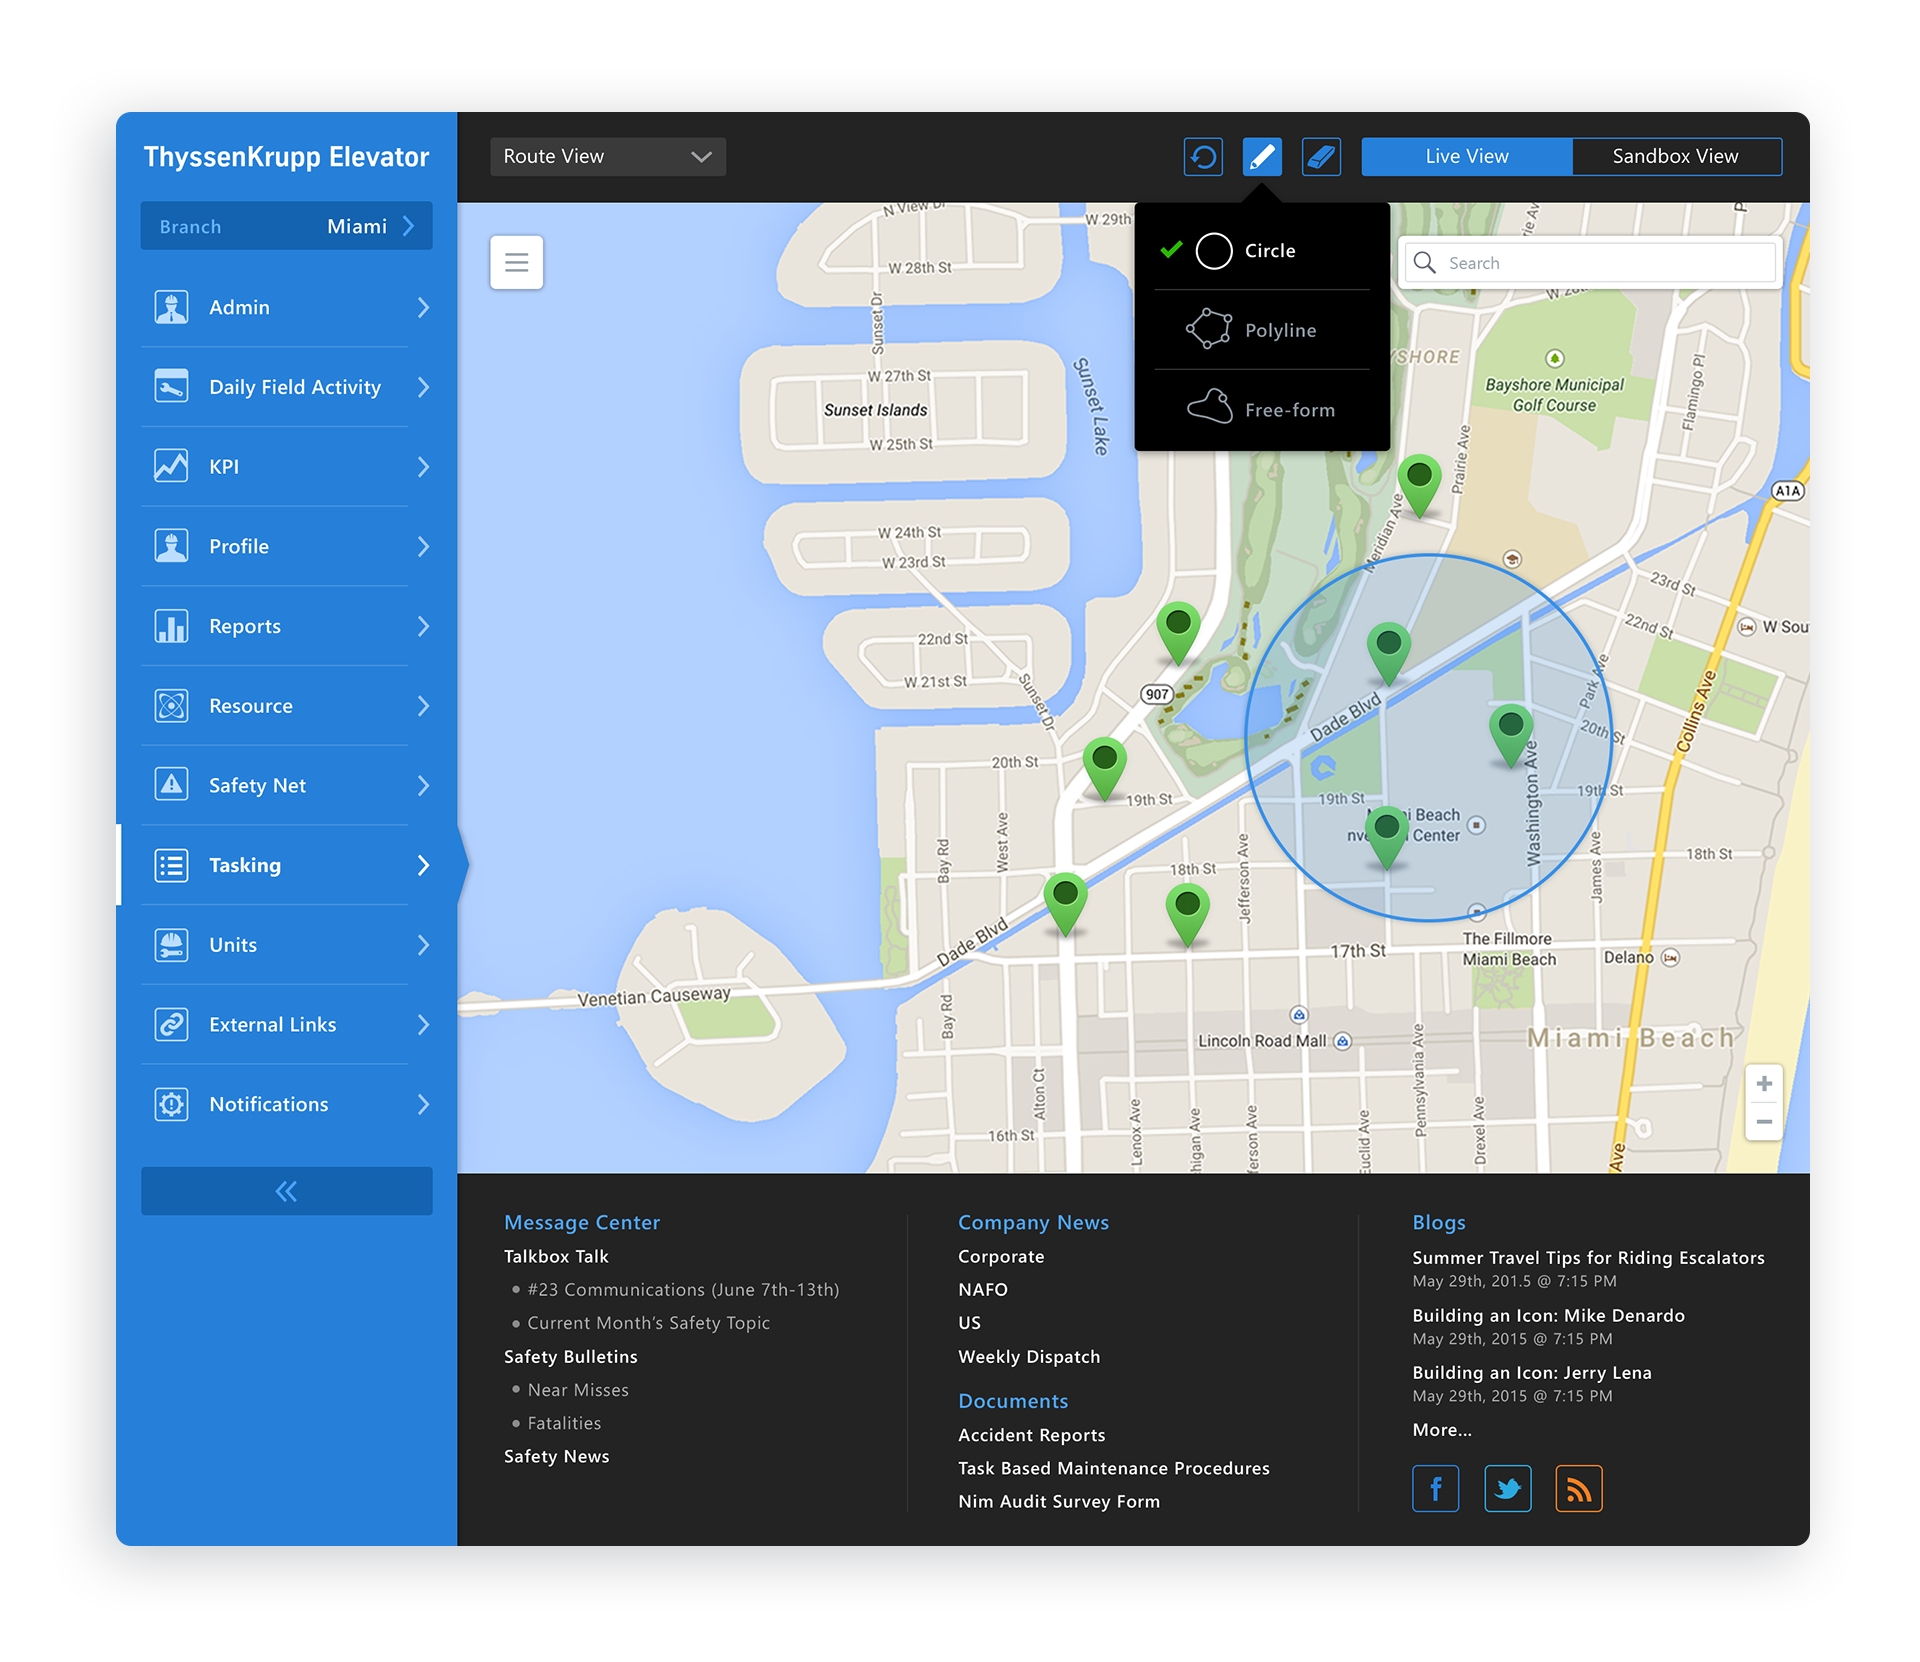Viewport: 1920px width, 1662px height.
Task: Open the Notifications menu item
Action: click(286, 1104)
